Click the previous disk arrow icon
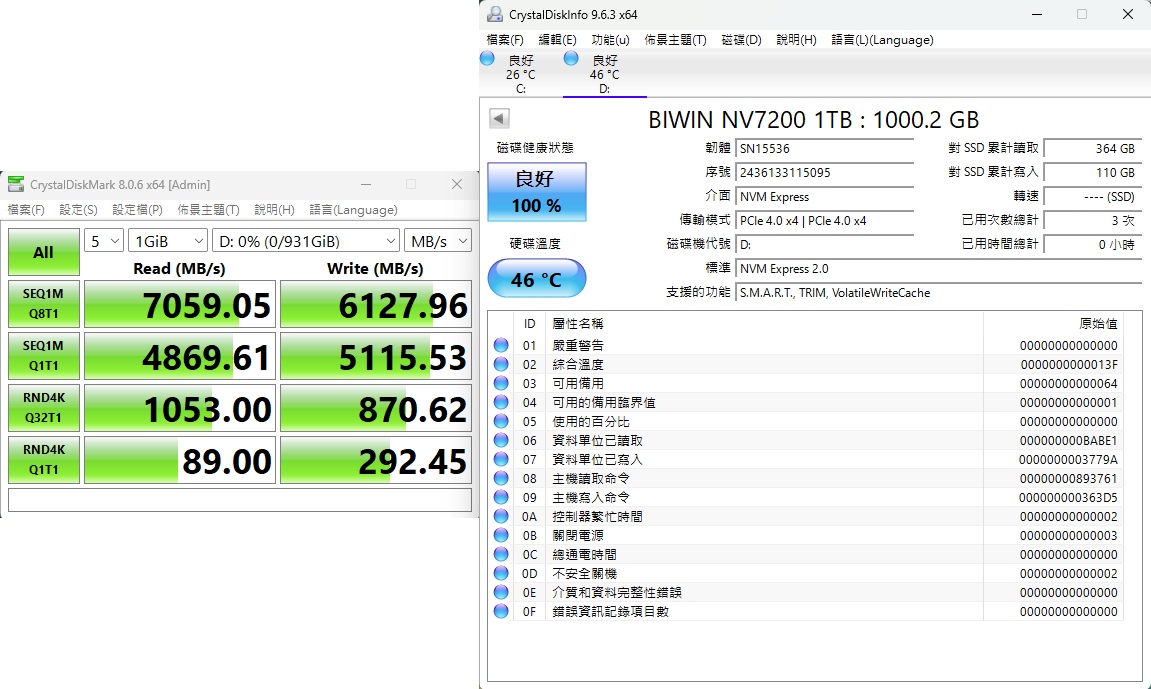 click(x=499, y=119)
